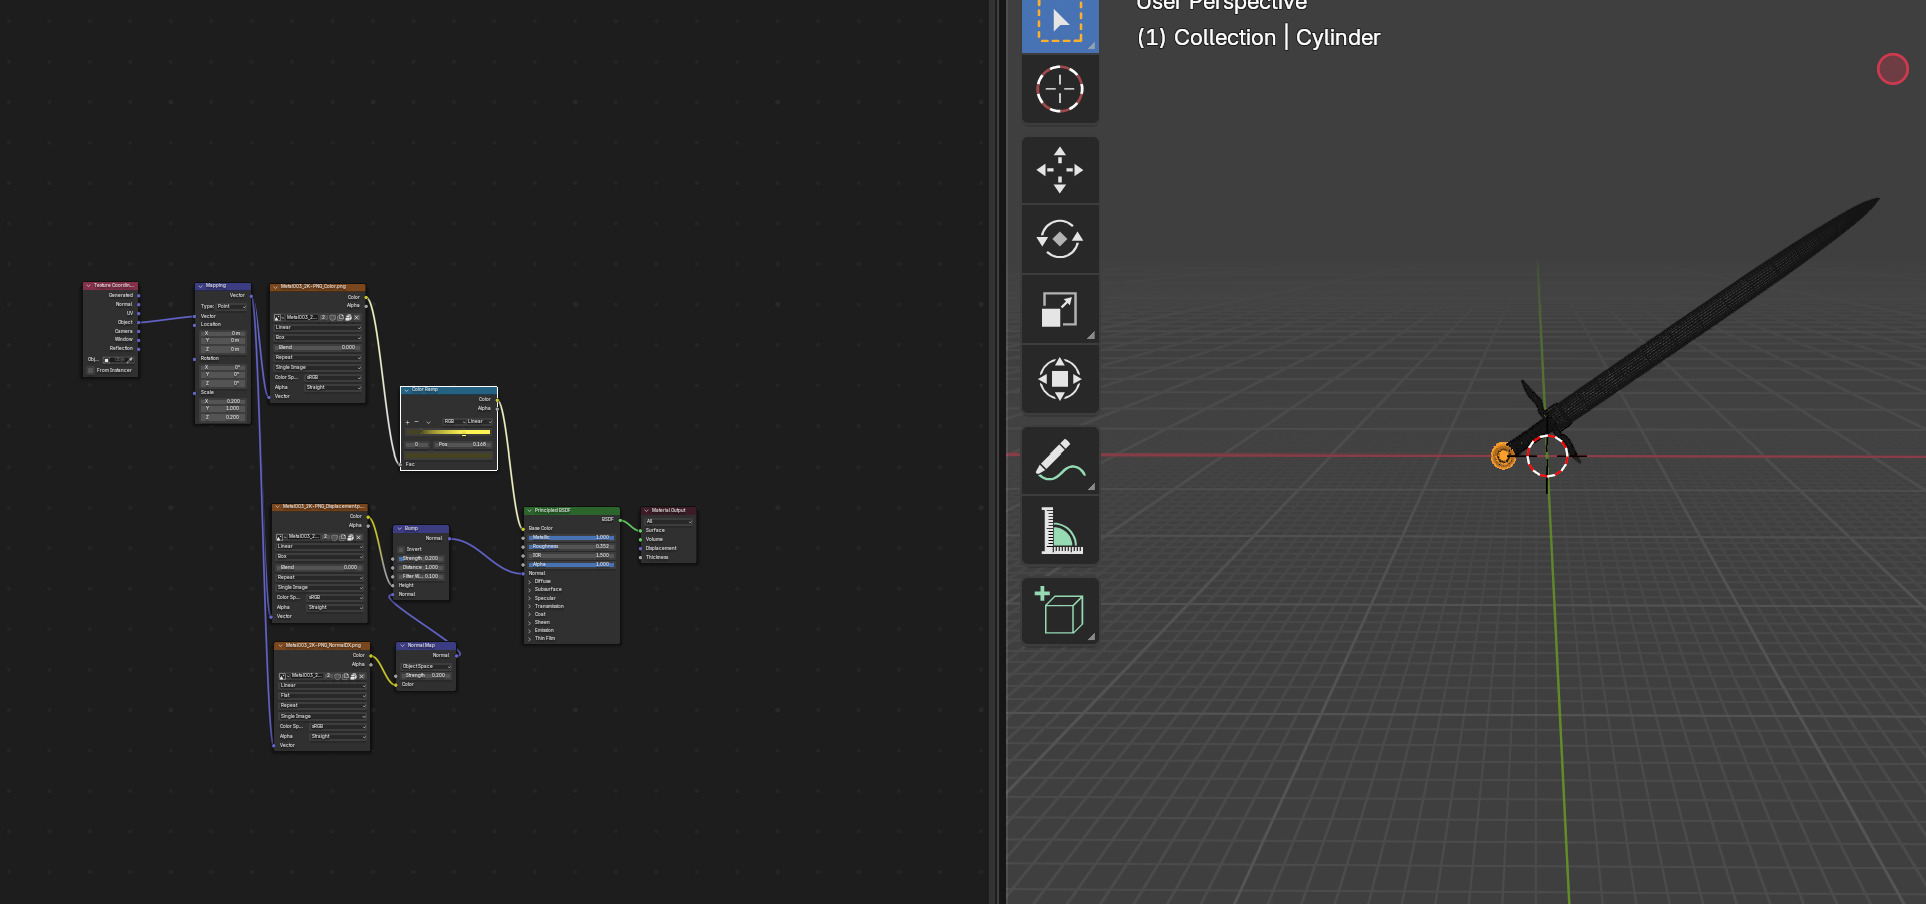Open Color Ramp interpolation dropdown showing Linear
The height and width of the screenshot is (904, 1926).
[477, 422]
